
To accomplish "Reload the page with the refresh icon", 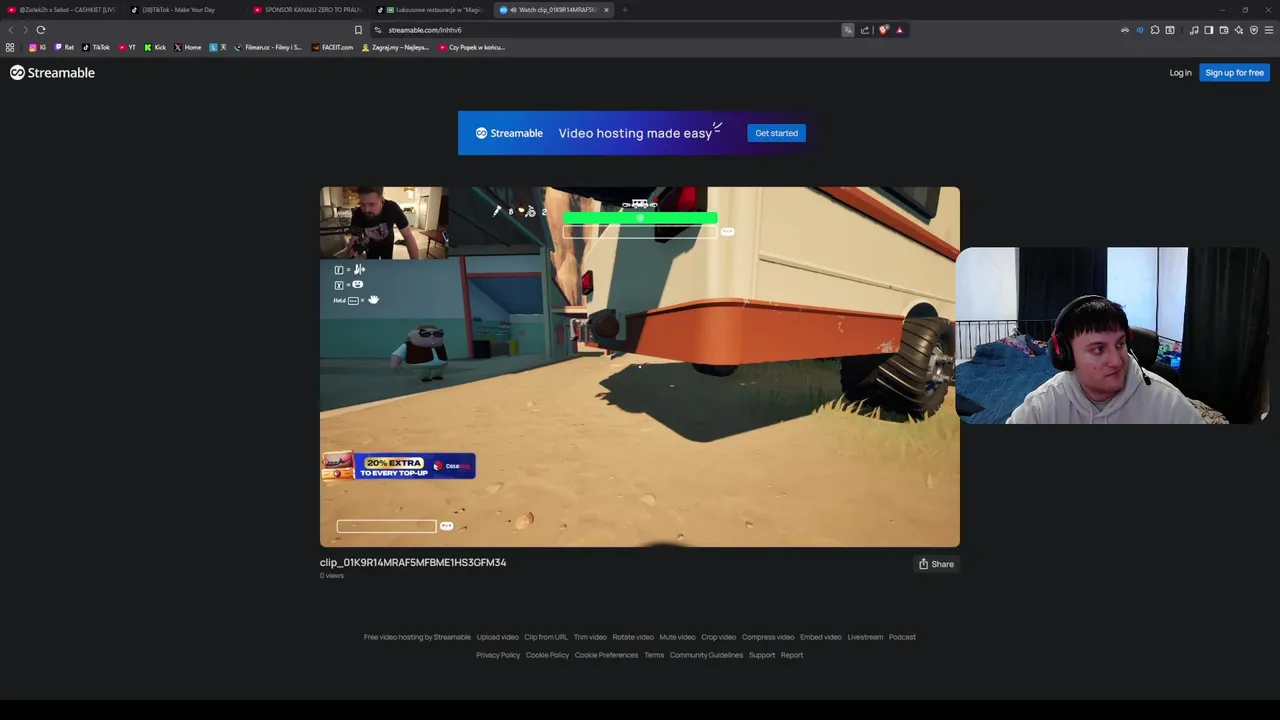I will 41,30.
